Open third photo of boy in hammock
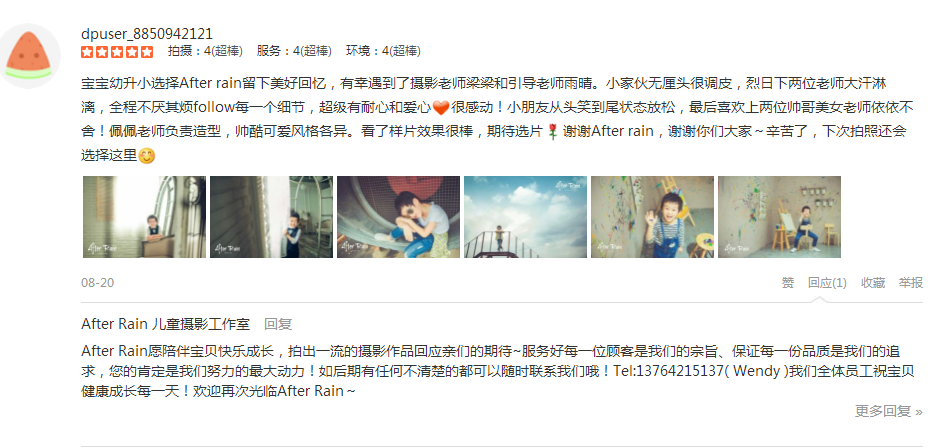This screenshot has height=448, width=935. (398, 217)
